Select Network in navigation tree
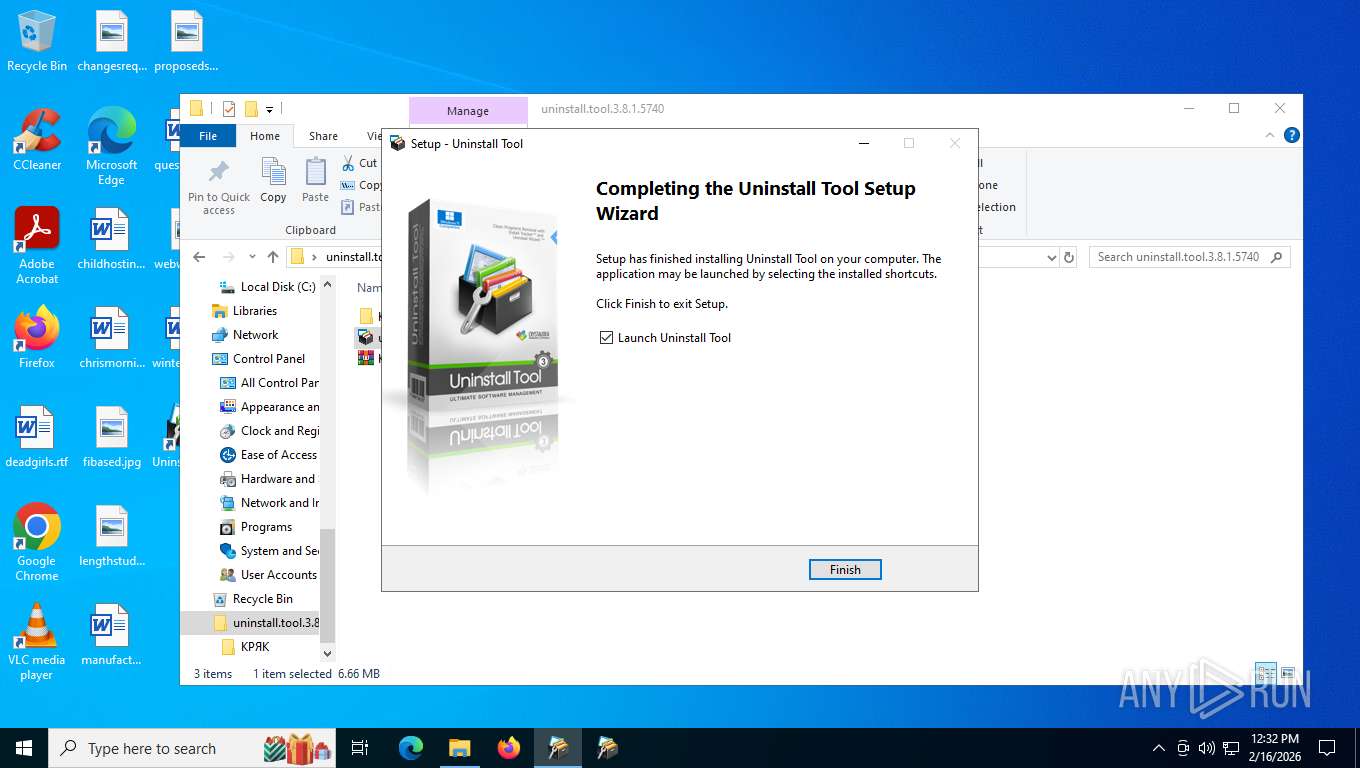Viewport: 1360px width, 768px height. [x=245, y=335]
